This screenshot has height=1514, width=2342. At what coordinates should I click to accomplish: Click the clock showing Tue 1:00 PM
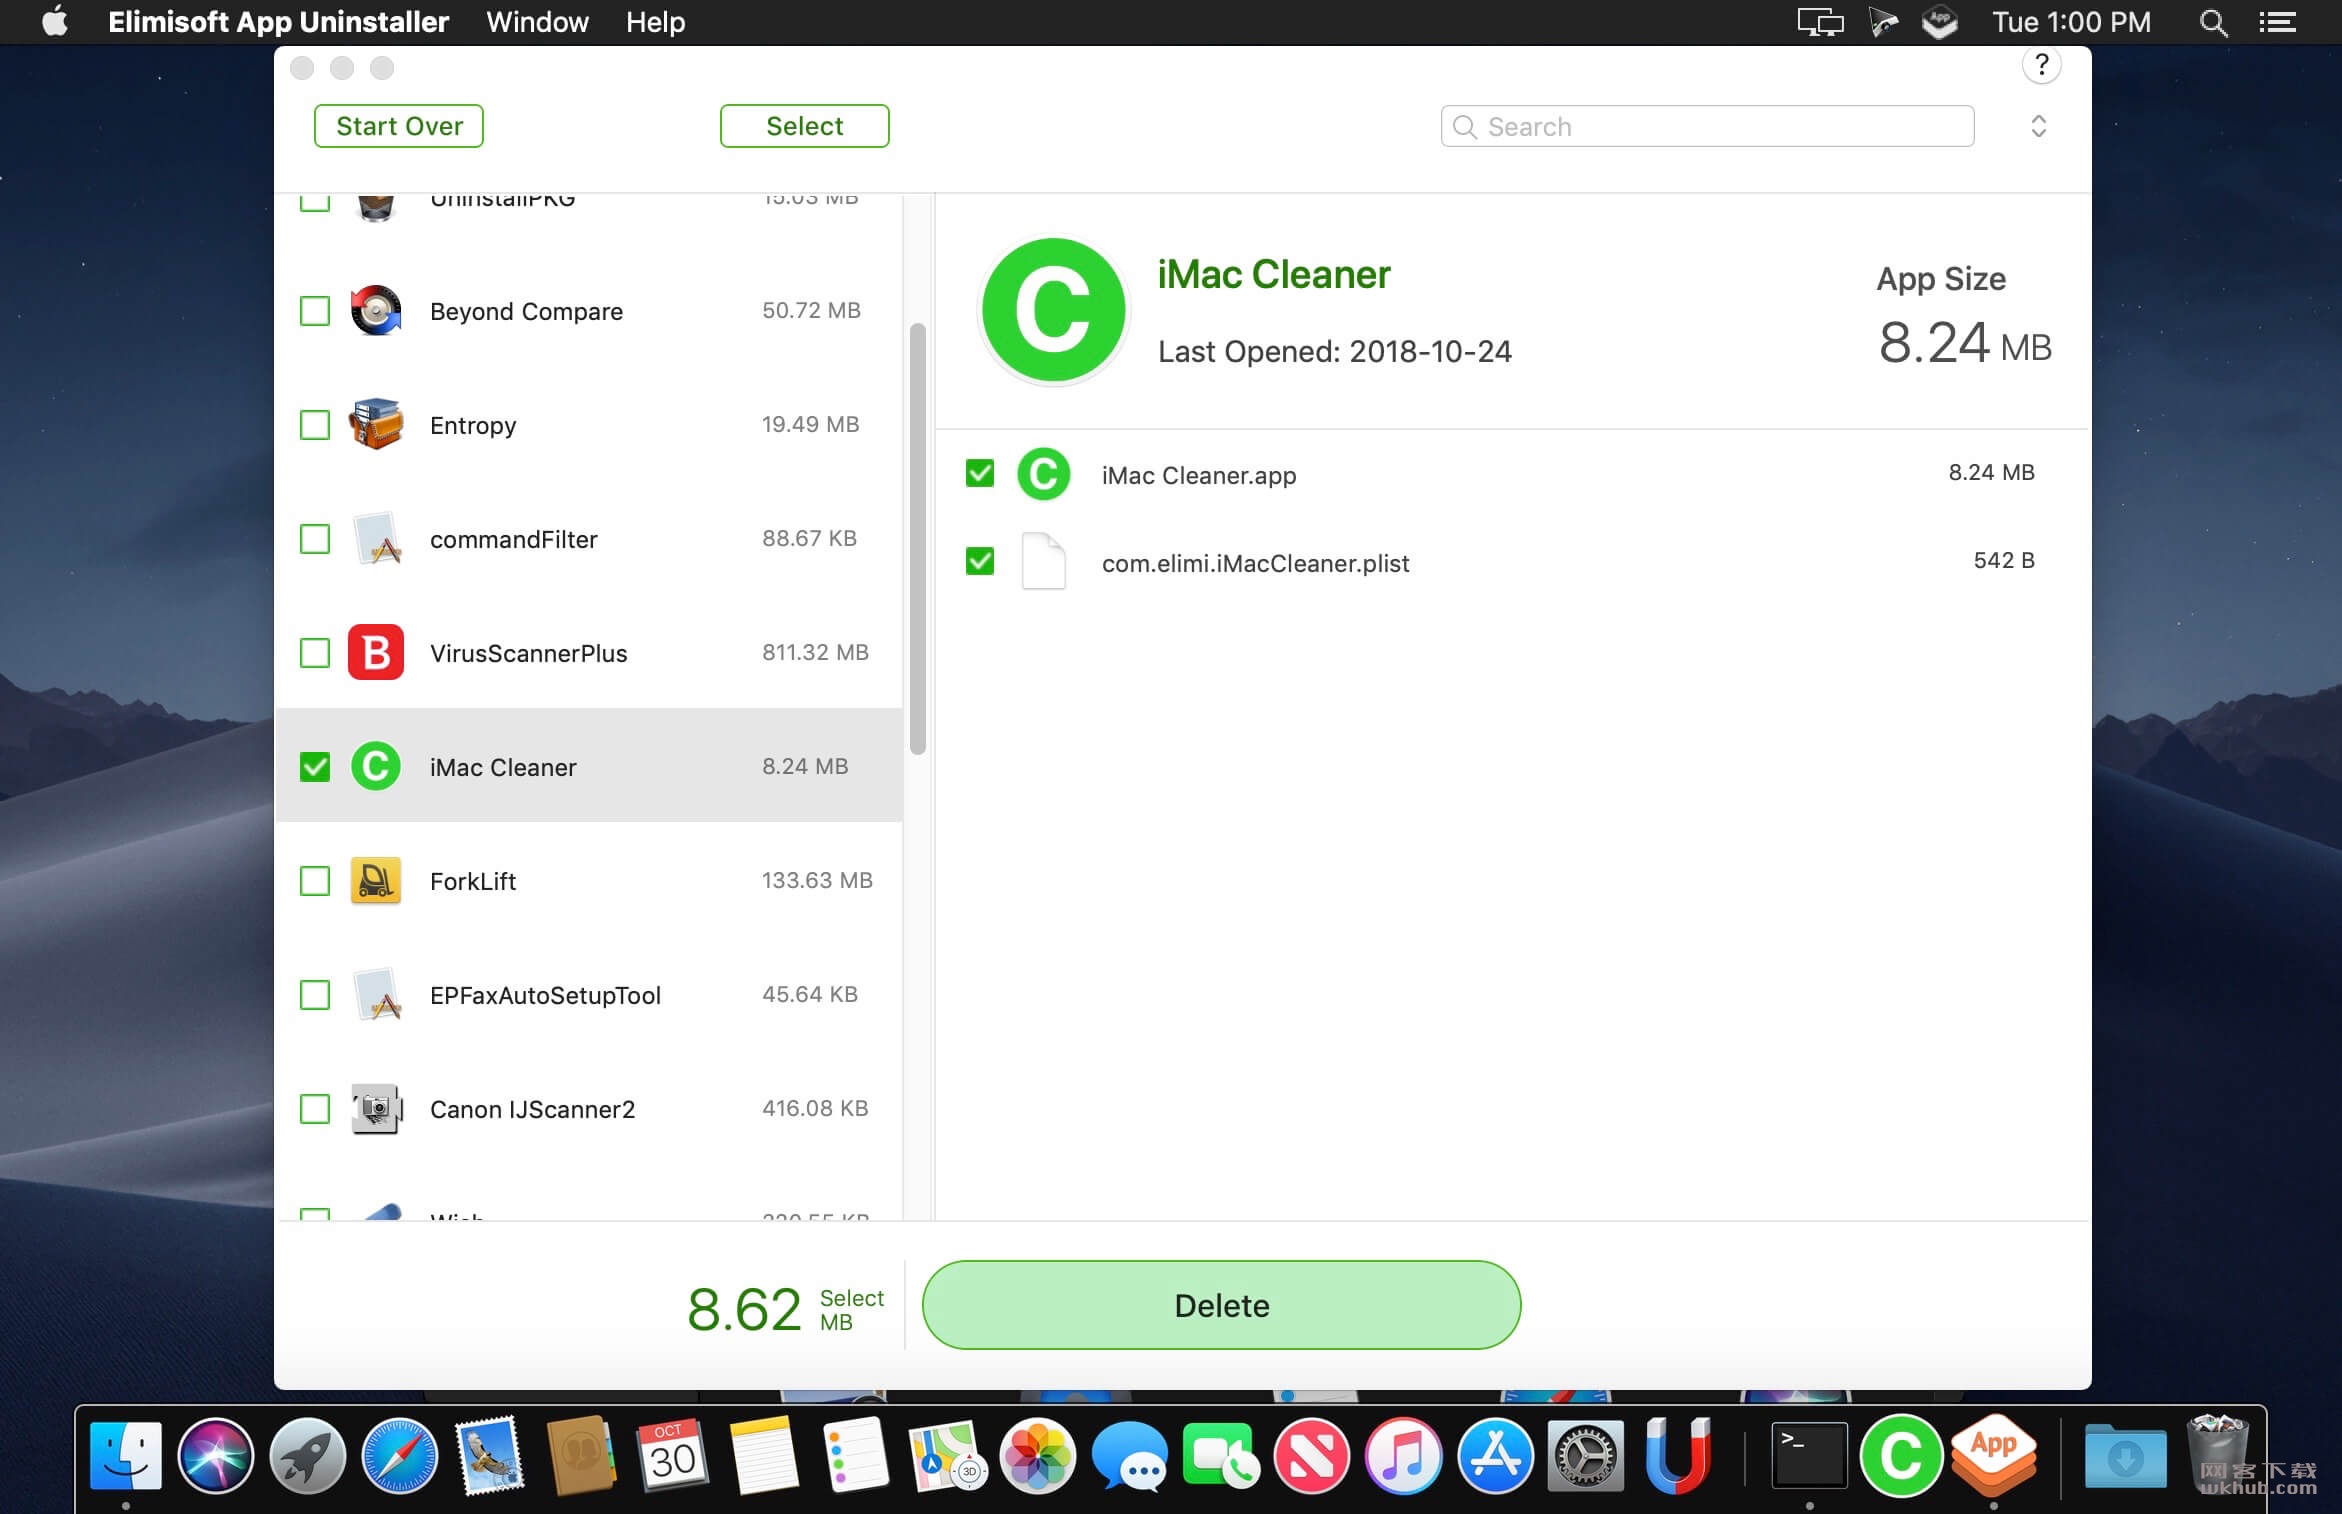point(2071,22)
